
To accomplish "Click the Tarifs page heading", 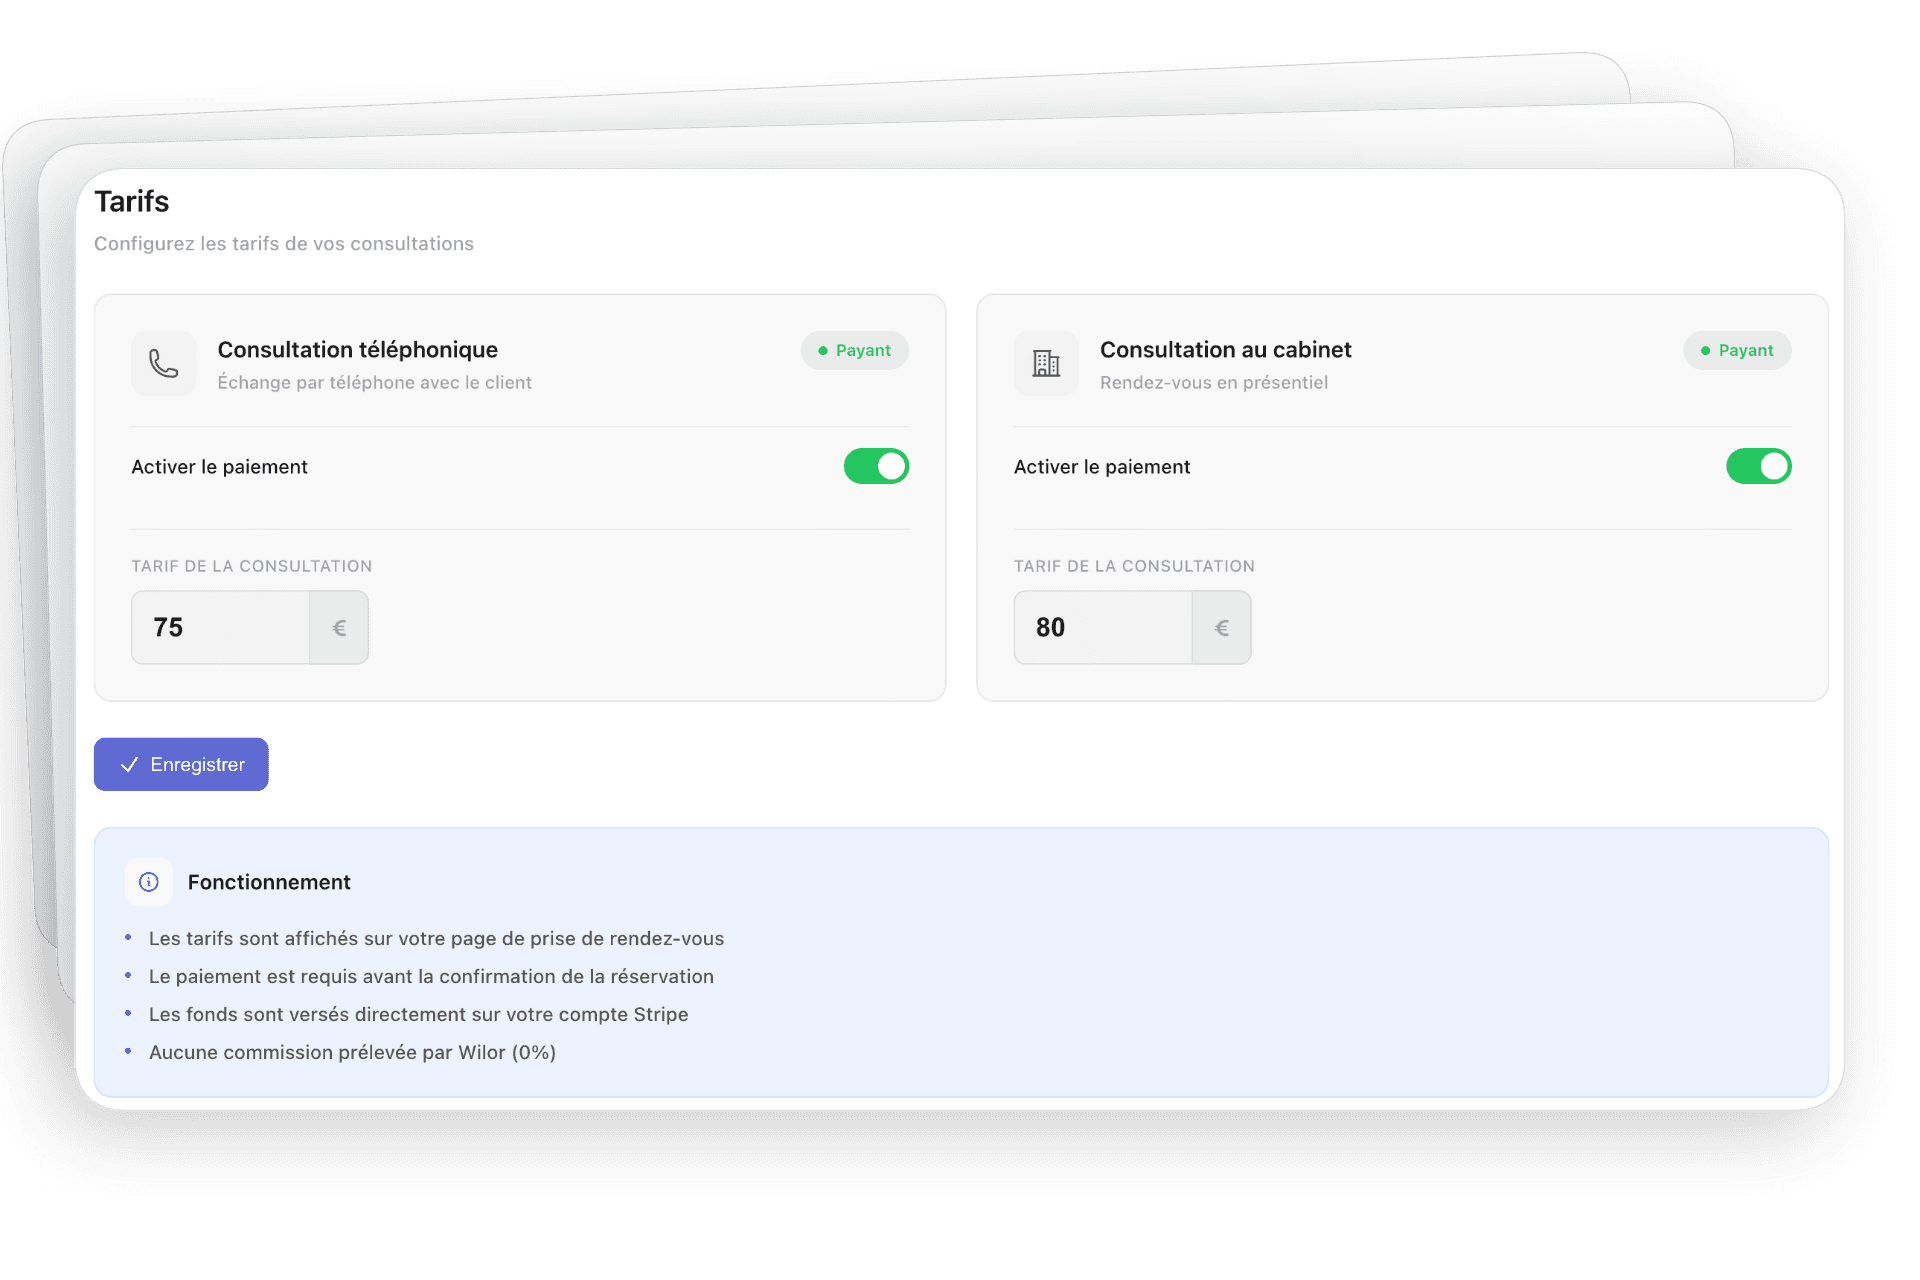I will point(132,201).
